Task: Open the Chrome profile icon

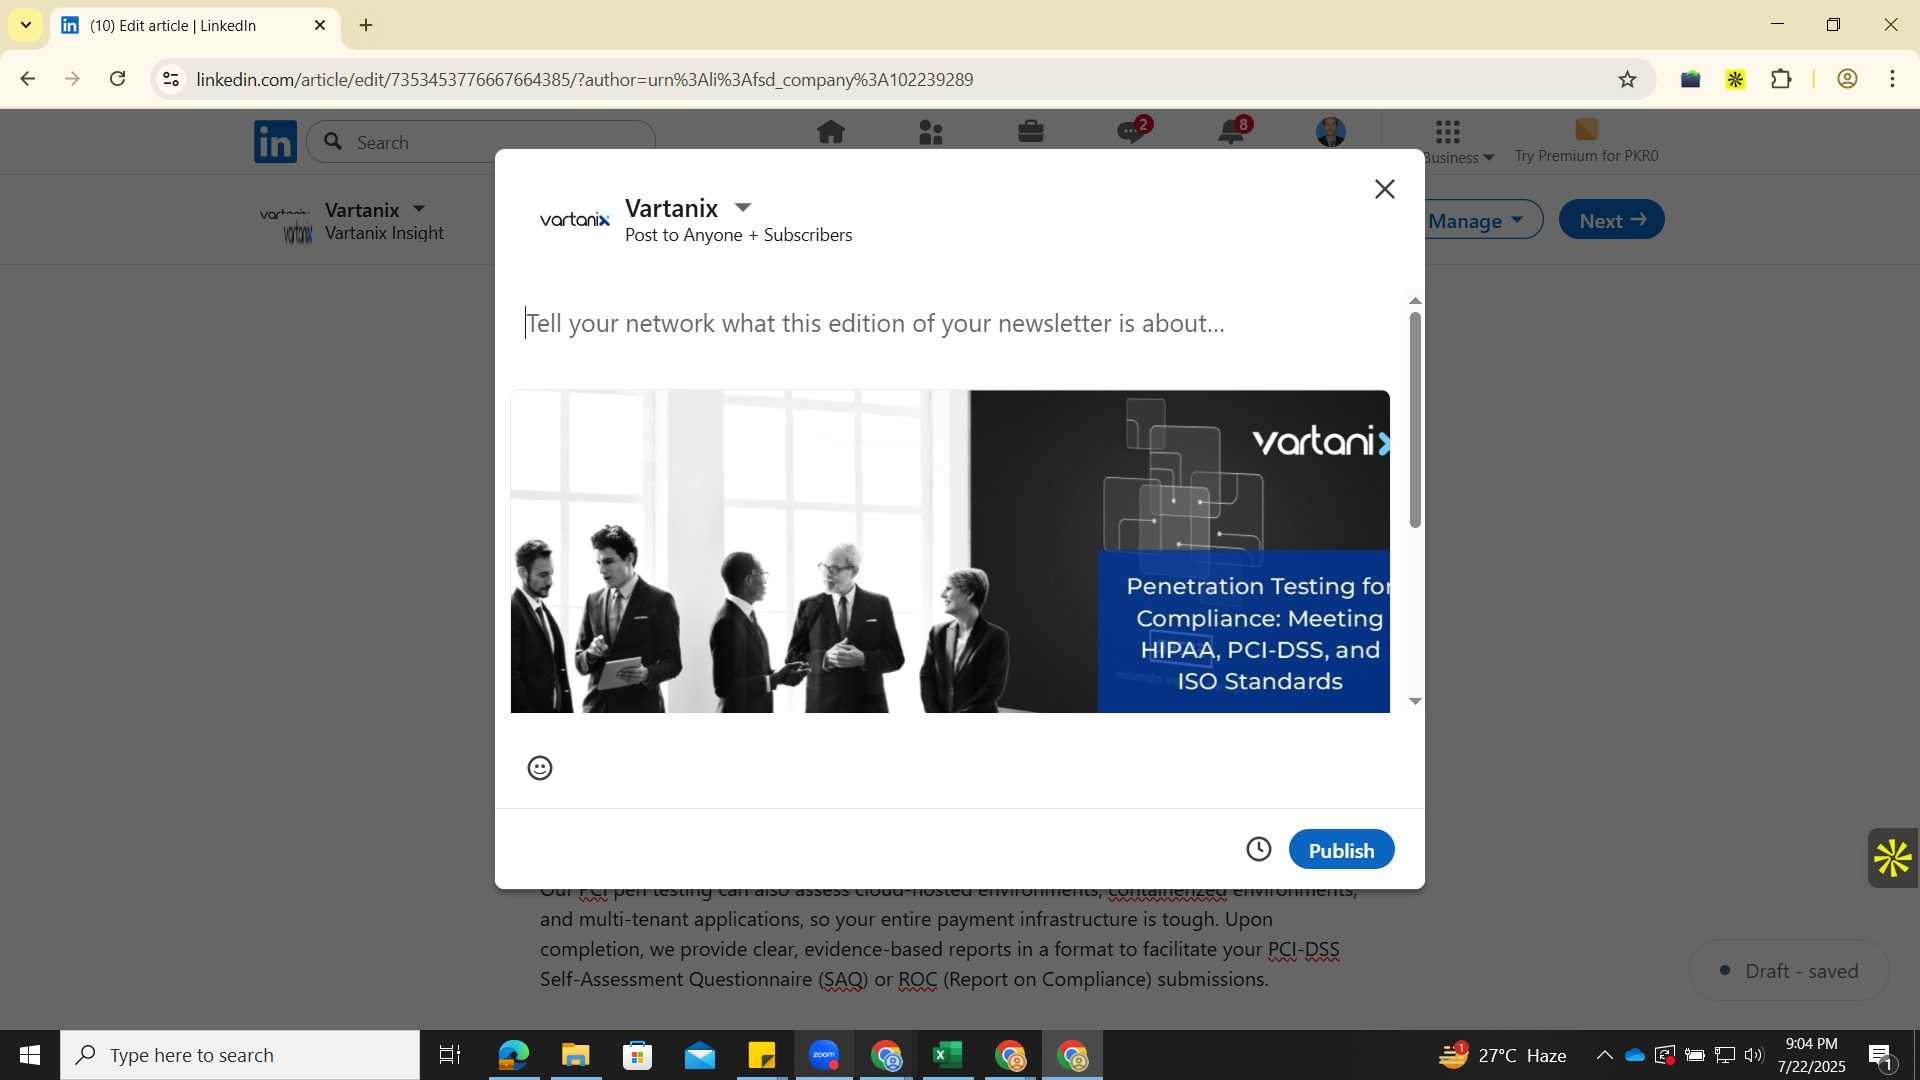Action: point(1847,79)
